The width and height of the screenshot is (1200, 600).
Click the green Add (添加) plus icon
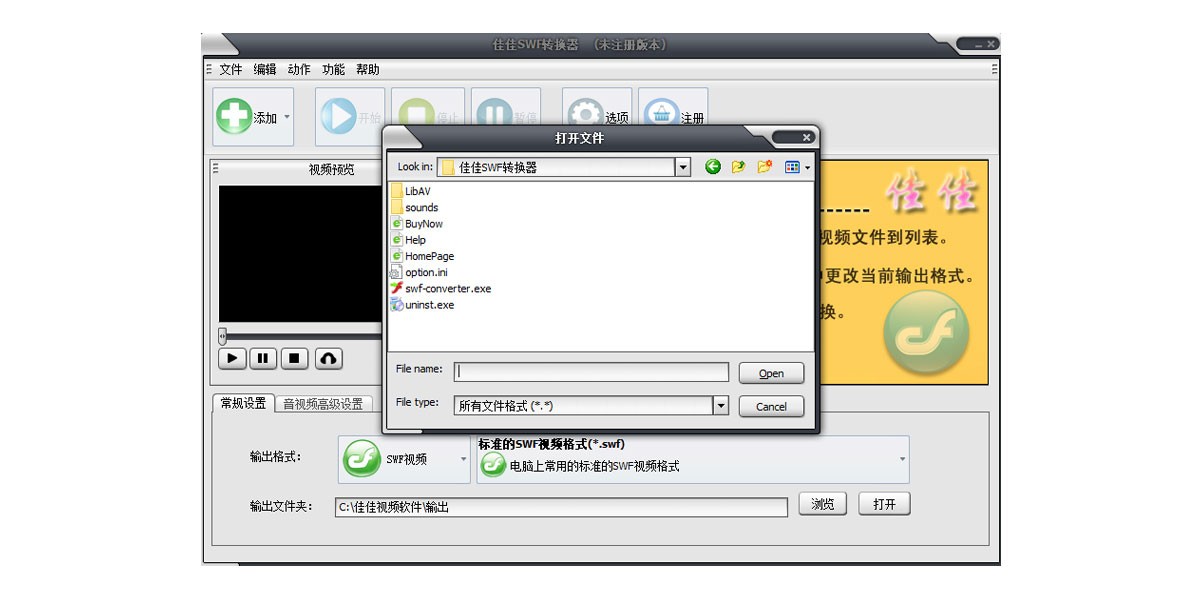tap(234, 117)
